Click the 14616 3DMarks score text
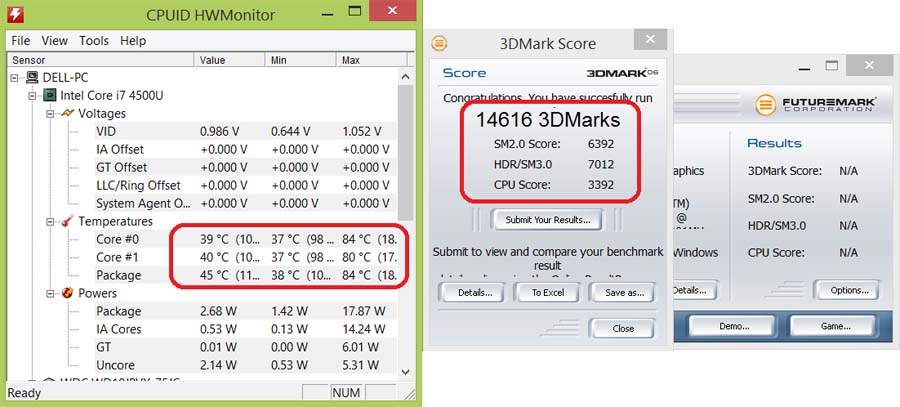This screenshot has height=407, width=900. 548,120
